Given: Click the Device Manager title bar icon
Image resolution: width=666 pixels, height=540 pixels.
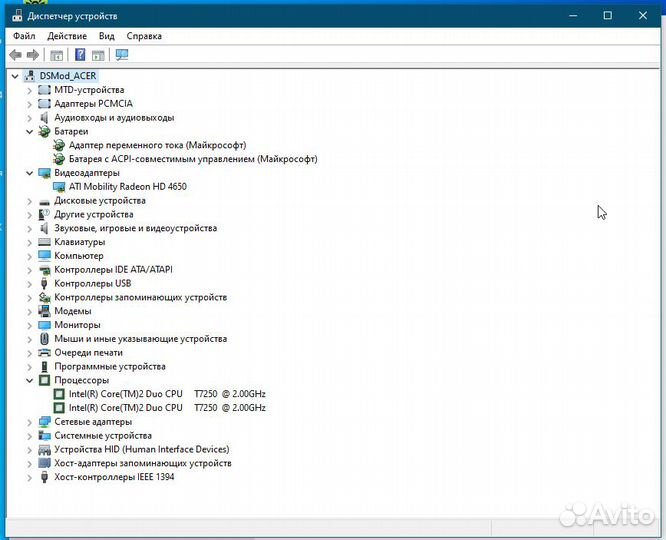Looking at the screenshot, I should point(17,16).
